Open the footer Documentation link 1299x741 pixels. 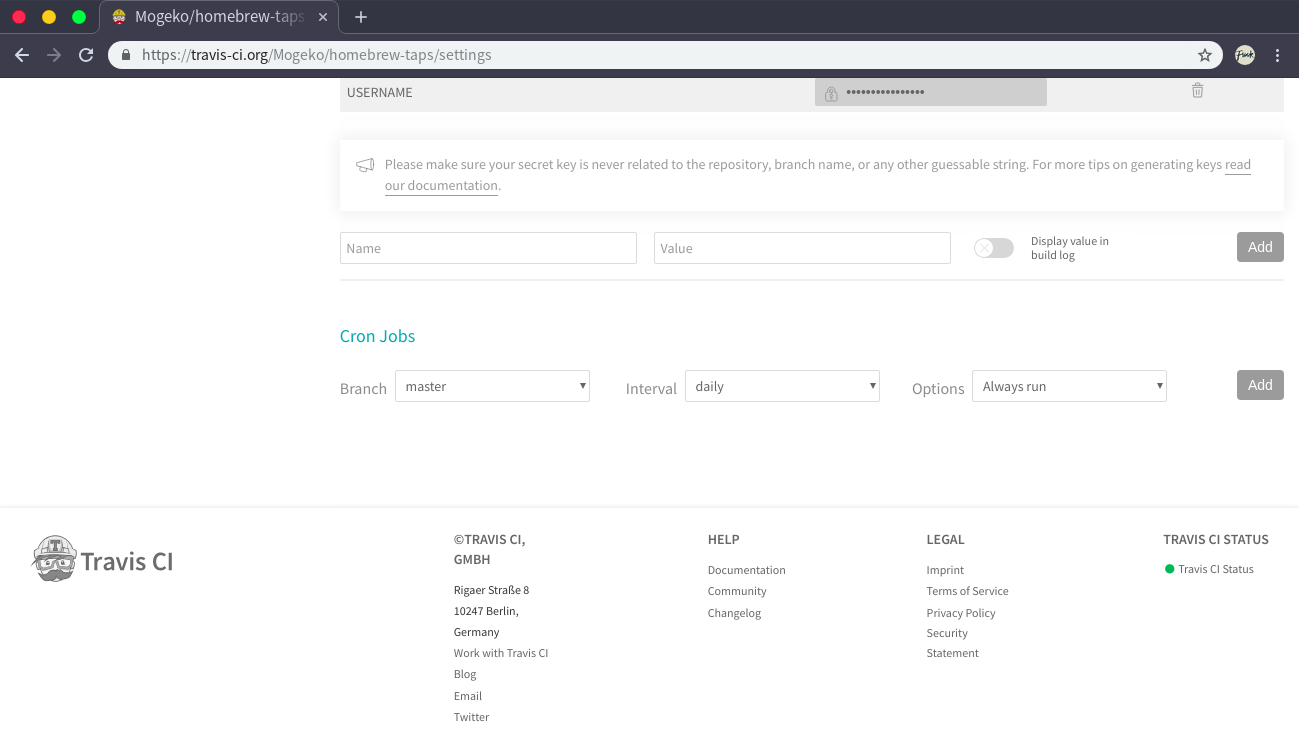click(x=746, y=570)
